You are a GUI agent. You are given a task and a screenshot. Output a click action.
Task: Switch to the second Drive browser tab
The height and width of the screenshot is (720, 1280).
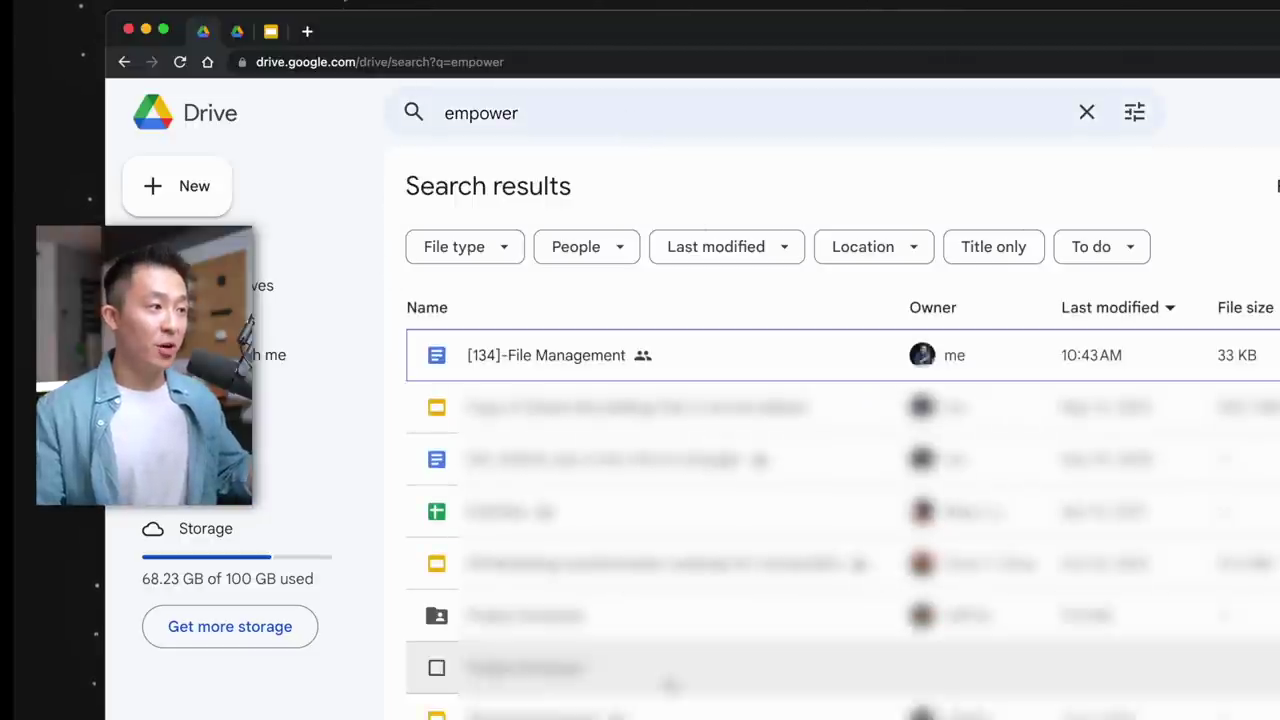point(237,32)
